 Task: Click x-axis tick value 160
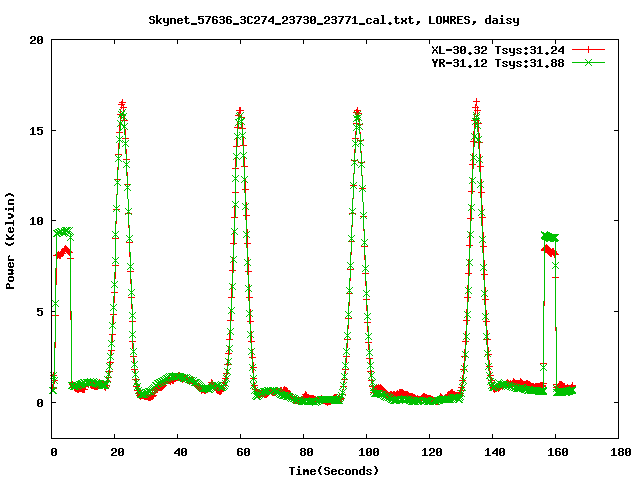pos(558,452)
